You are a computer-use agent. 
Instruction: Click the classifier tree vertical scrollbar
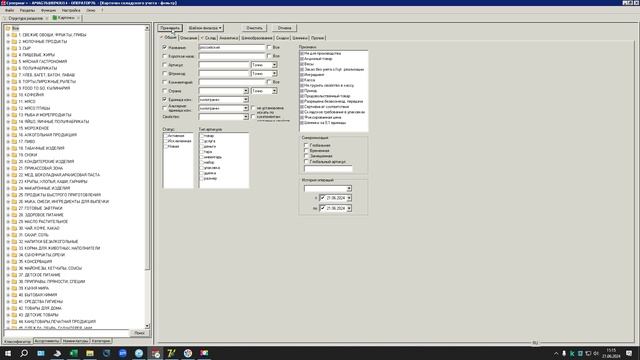pyautogui.click(x=147, y=177)
